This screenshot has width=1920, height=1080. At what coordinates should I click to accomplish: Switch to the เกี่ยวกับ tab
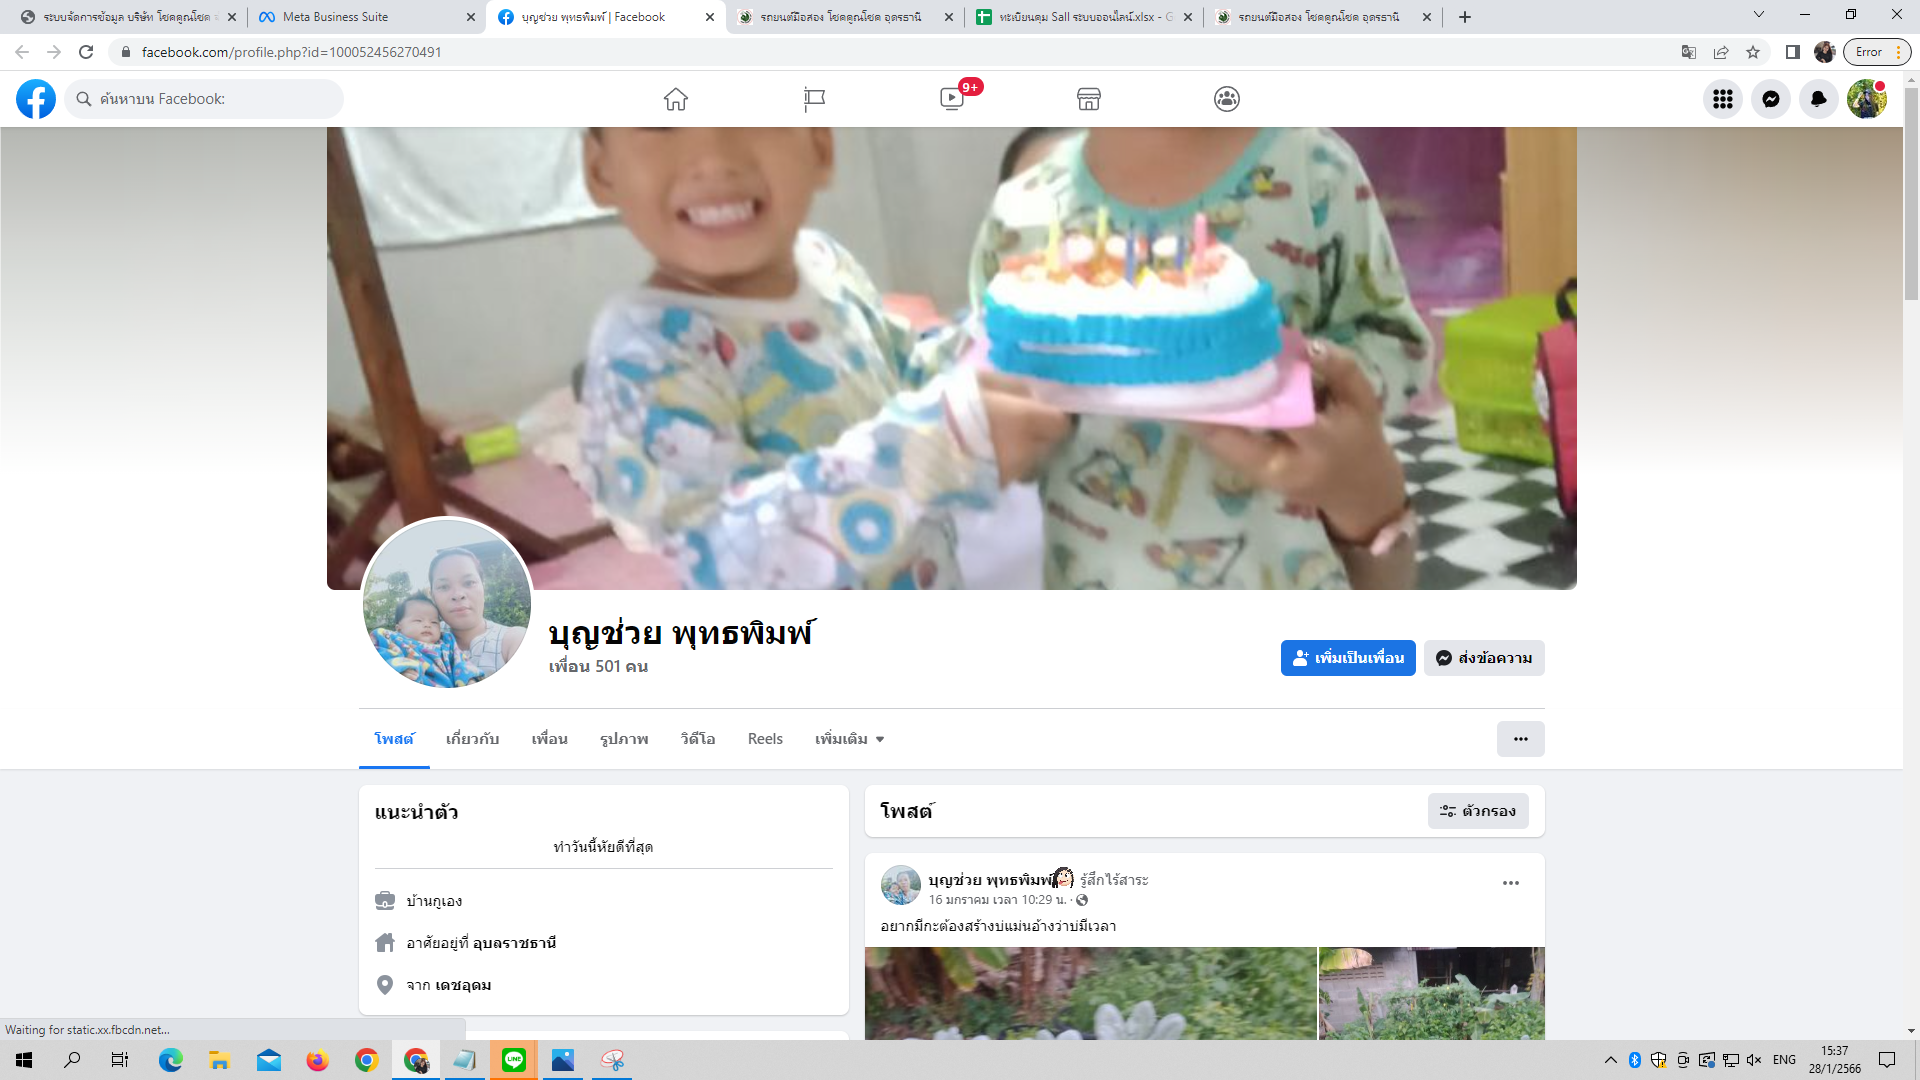[x=472, y=739]
